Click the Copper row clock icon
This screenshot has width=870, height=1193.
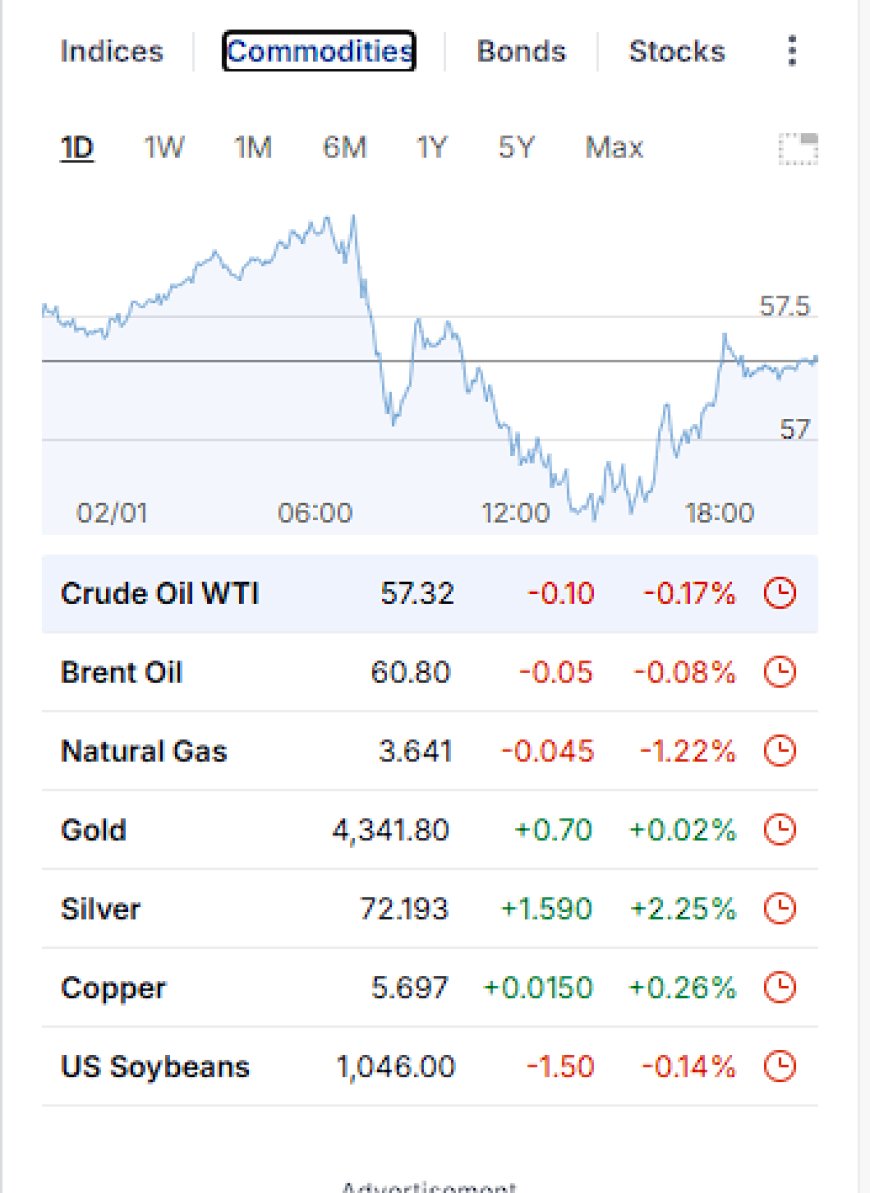pos(779,988)
